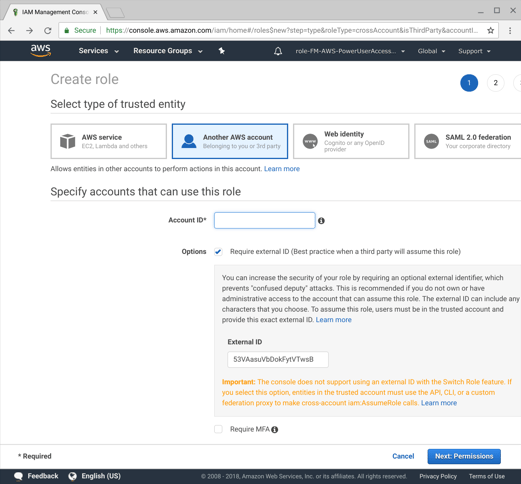Viewport: 521px width, 484px height.
Task: Open the pin shortcuts icon in navbar
Action: coord(222,51)
